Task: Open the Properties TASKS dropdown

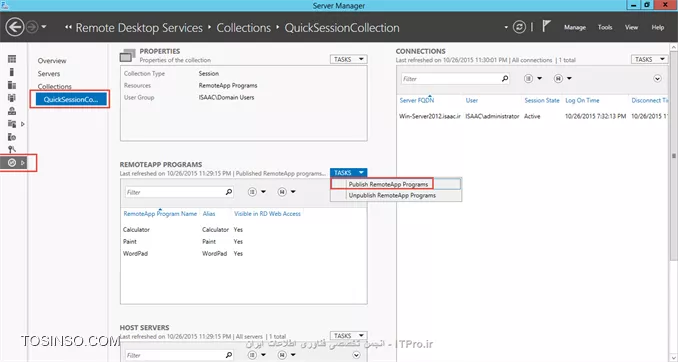Action: click(x=349, y=59)
